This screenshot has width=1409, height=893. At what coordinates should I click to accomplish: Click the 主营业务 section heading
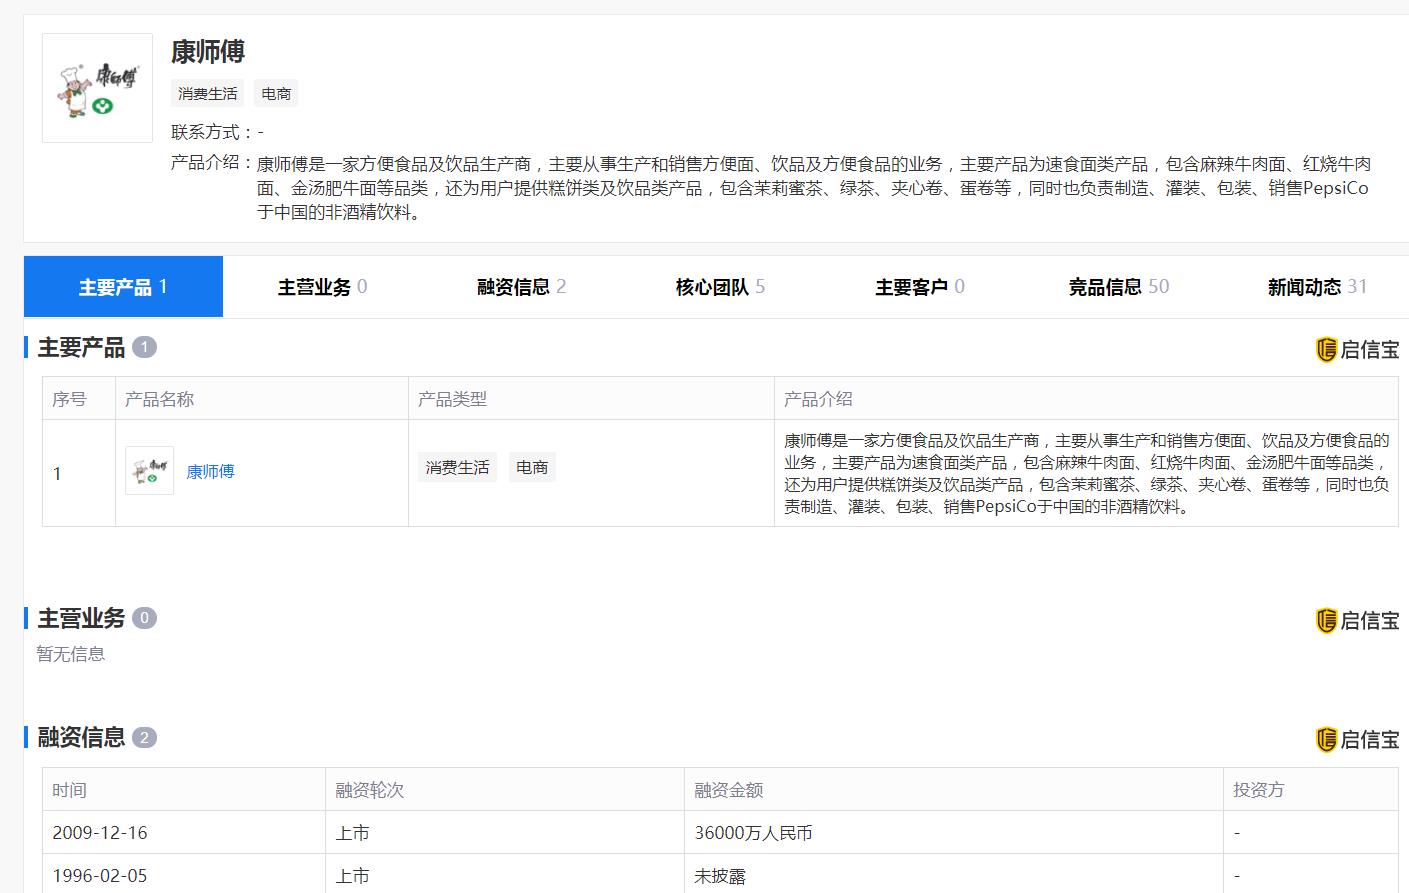pyautogui.click(x=81, y=618)
